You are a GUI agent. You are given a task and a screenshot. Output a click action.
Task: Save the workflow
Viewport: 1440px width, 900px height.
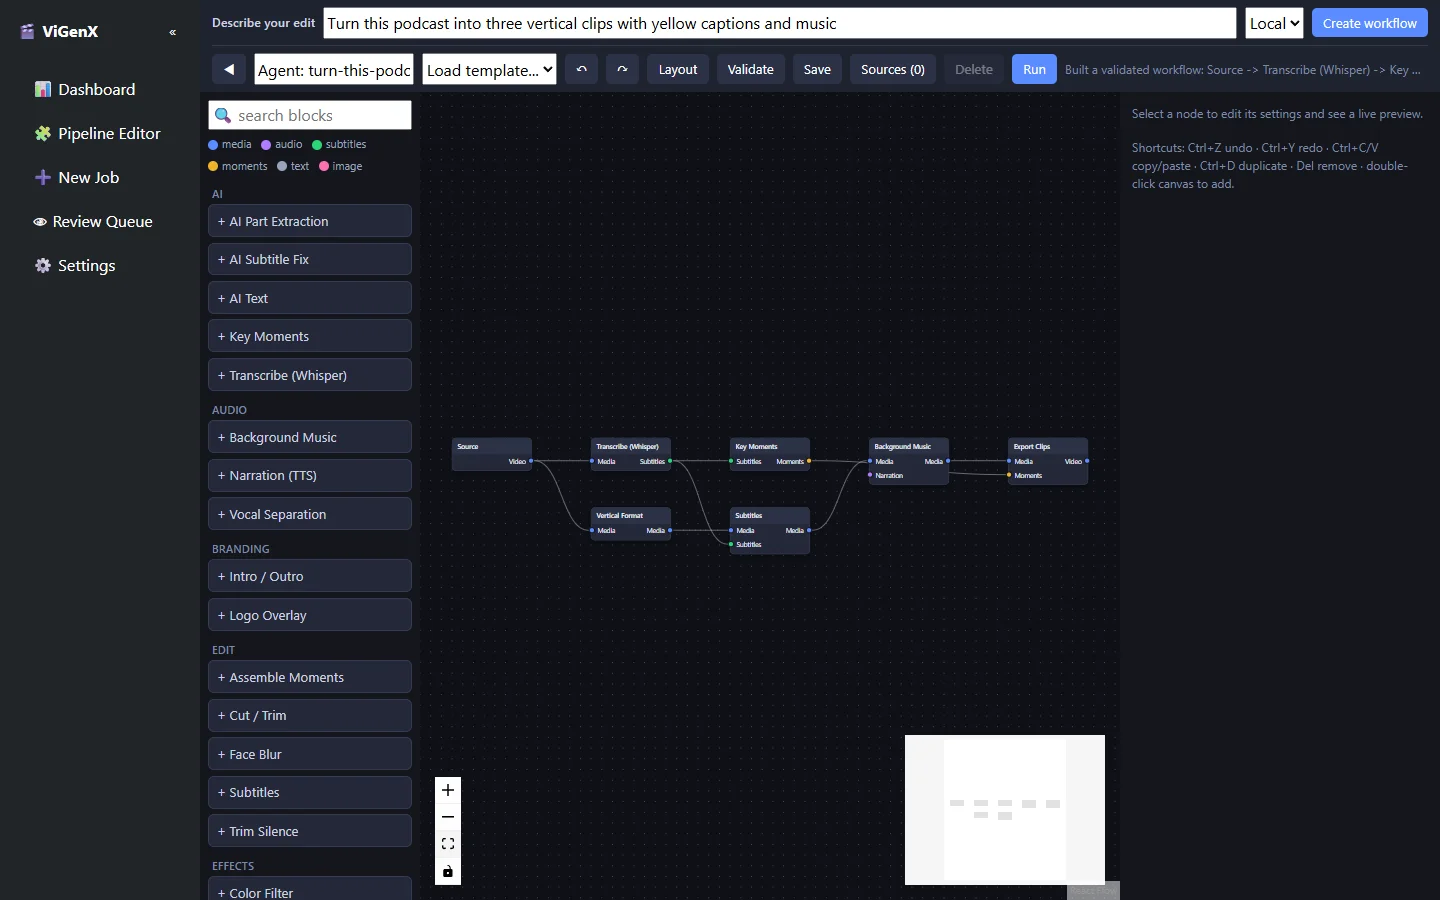[817, 69]
